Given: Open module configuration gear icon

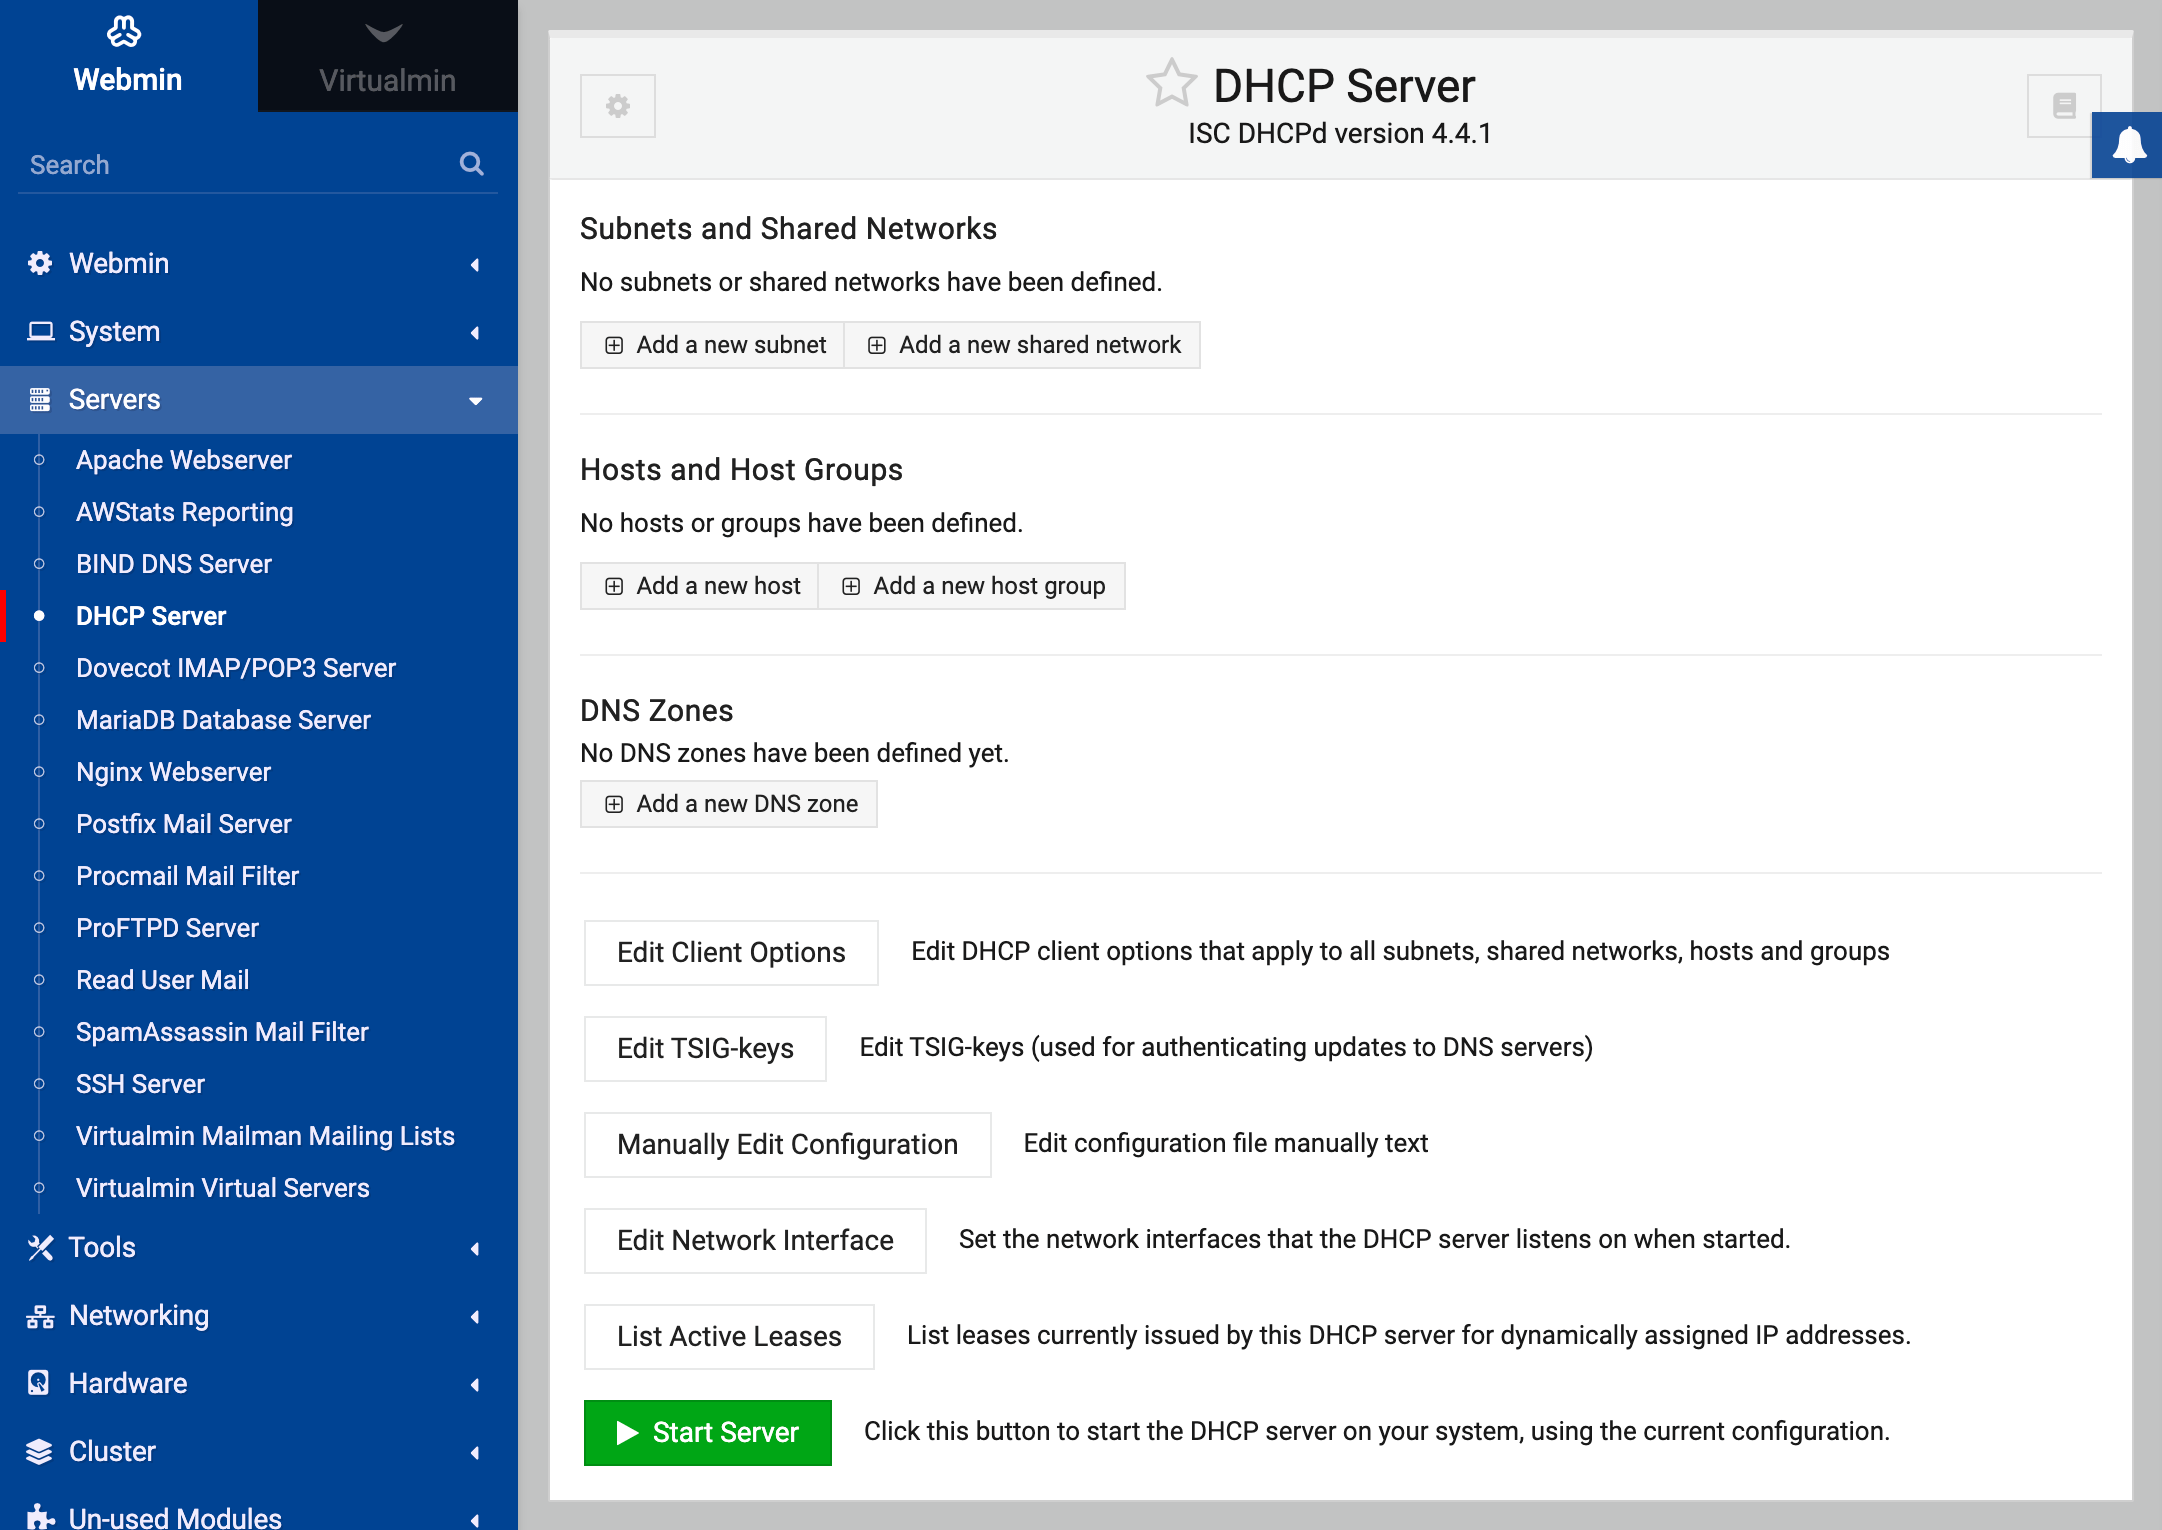Looking at the screenshot, I should pos(617,106).
